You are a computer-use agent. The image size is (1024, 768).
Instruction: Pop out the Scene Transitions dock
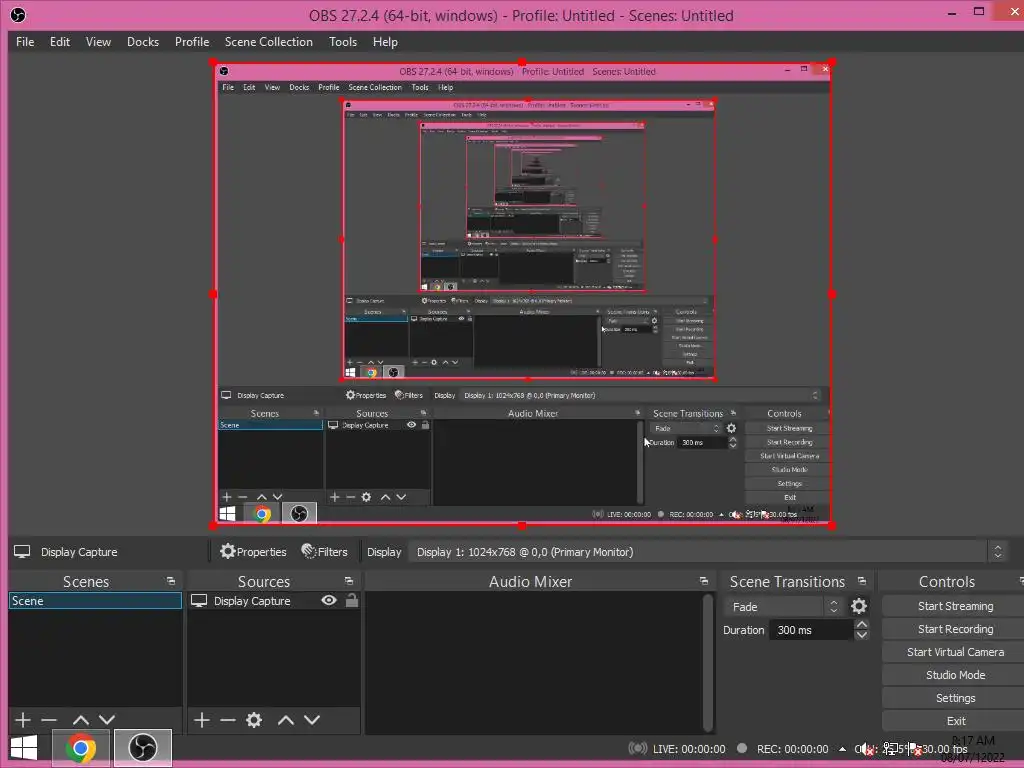click(862, 581)
